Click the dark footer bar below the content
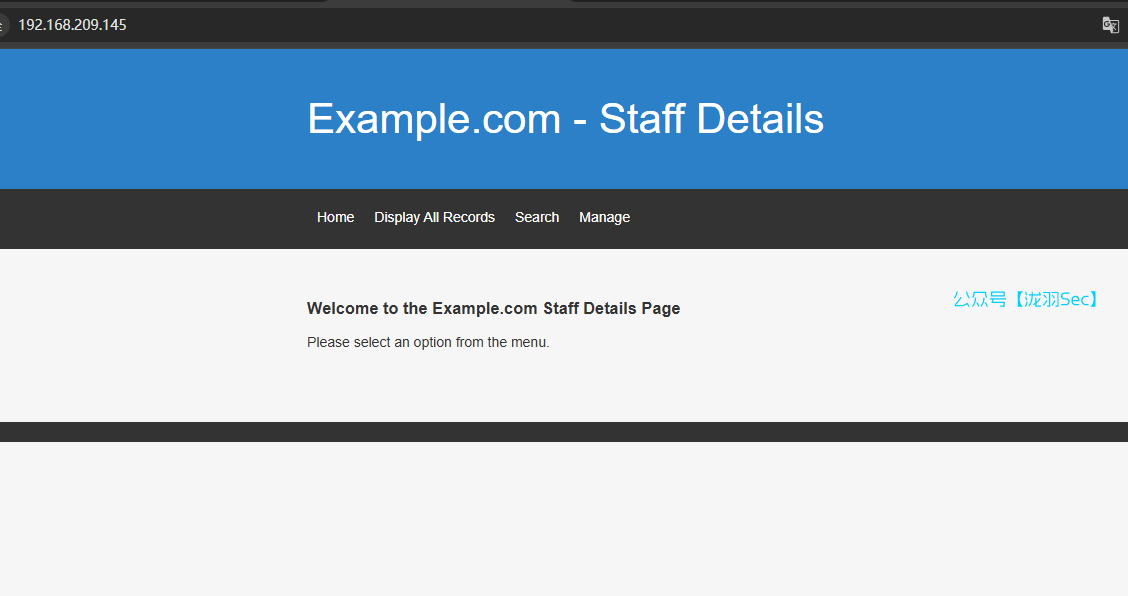This screenshot has width=1128, height=596. click(564, 432)
